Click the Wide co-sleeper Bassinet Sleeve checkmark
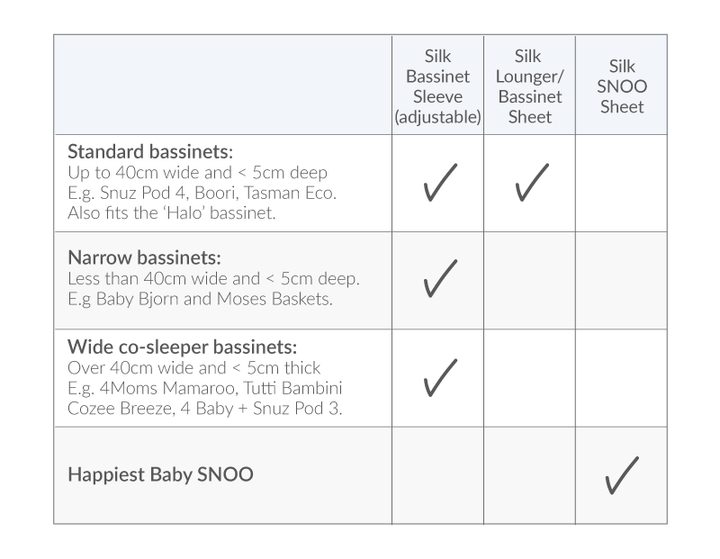 point(439,377)
